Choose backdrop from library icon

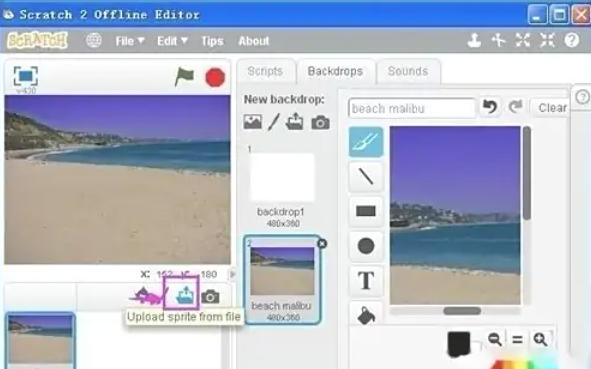[253, 122]
